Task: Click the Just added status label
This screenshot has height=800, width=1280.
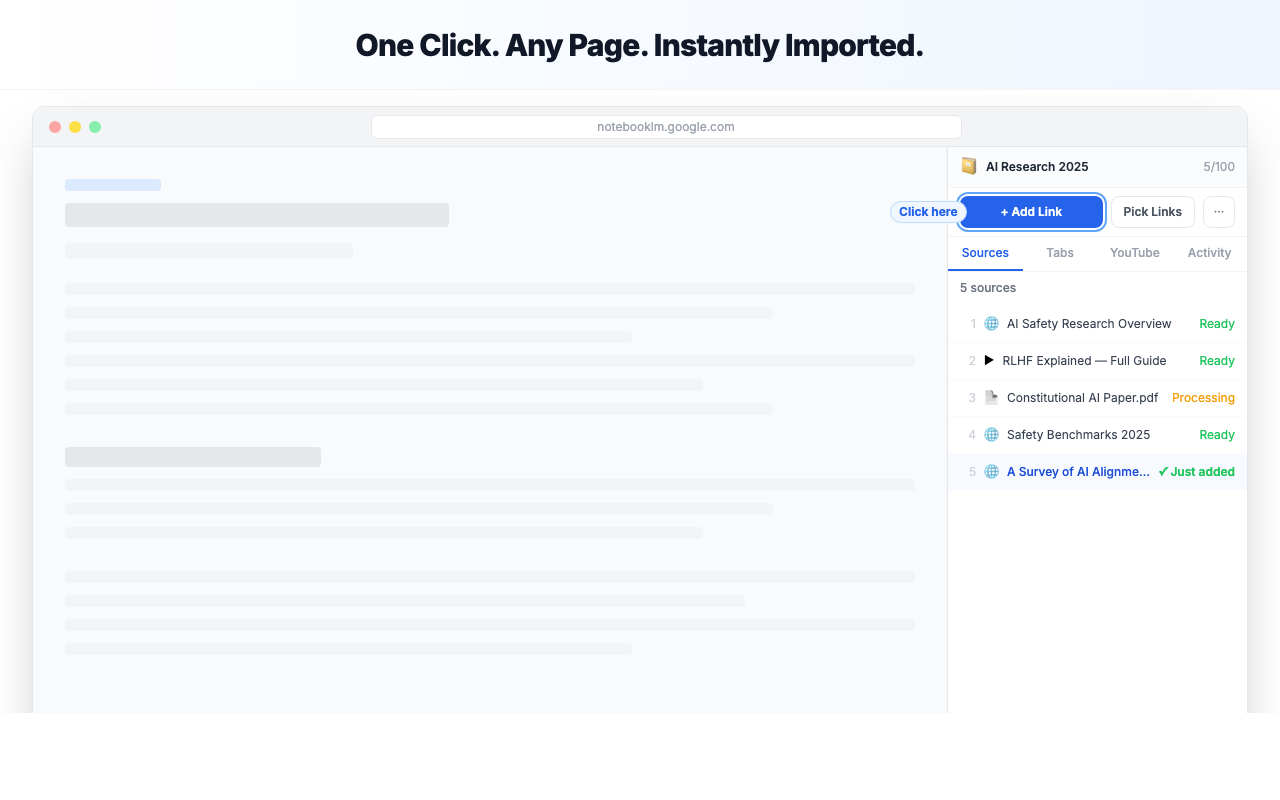Action: click(1196, 472)
